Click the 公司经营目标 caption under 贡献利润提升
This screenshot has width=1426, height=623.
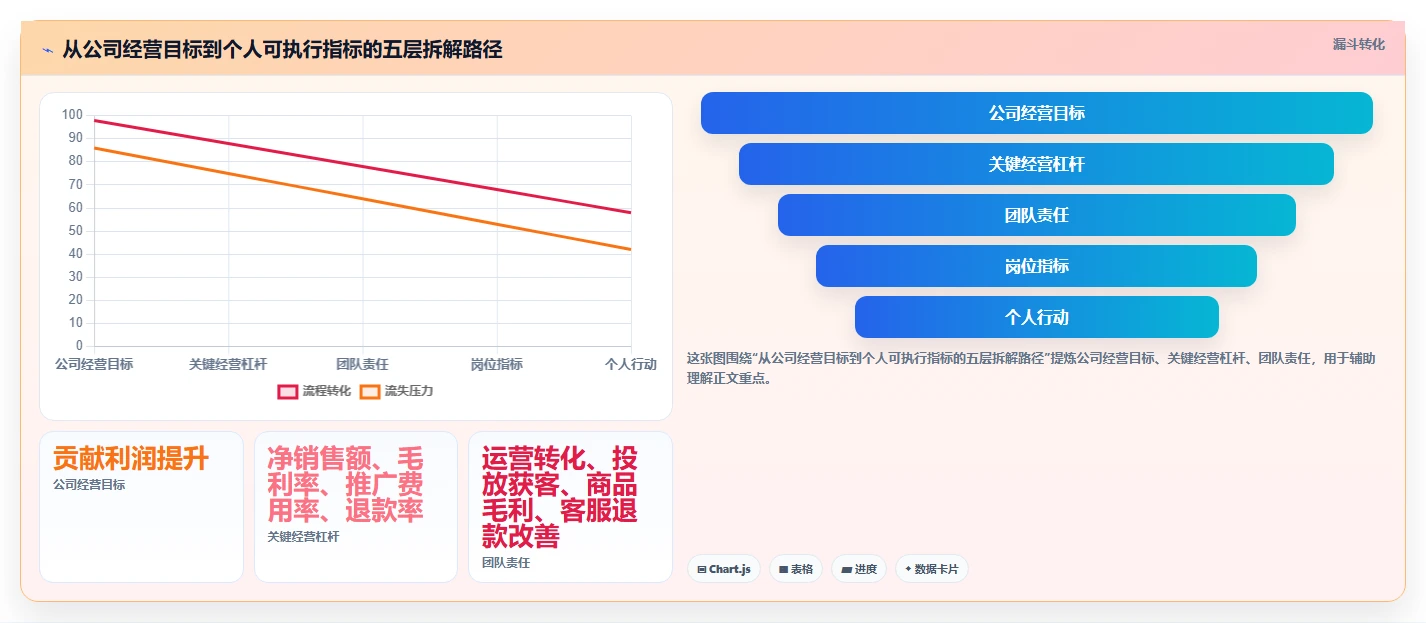(89, 485)
